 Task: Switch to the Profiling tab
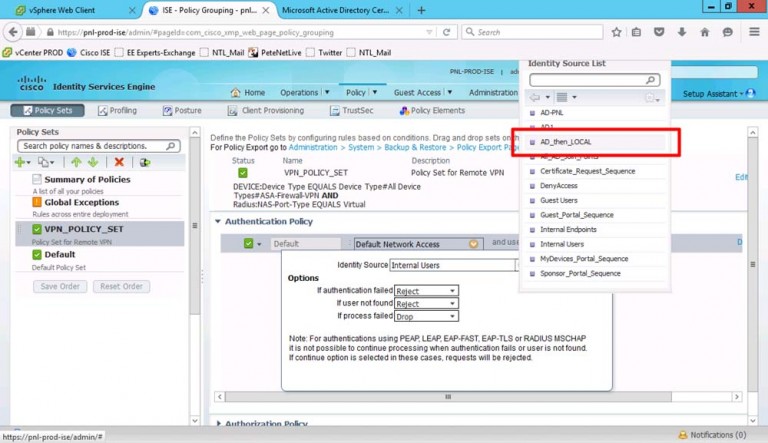pyautogui.click(x=118, y=110)
